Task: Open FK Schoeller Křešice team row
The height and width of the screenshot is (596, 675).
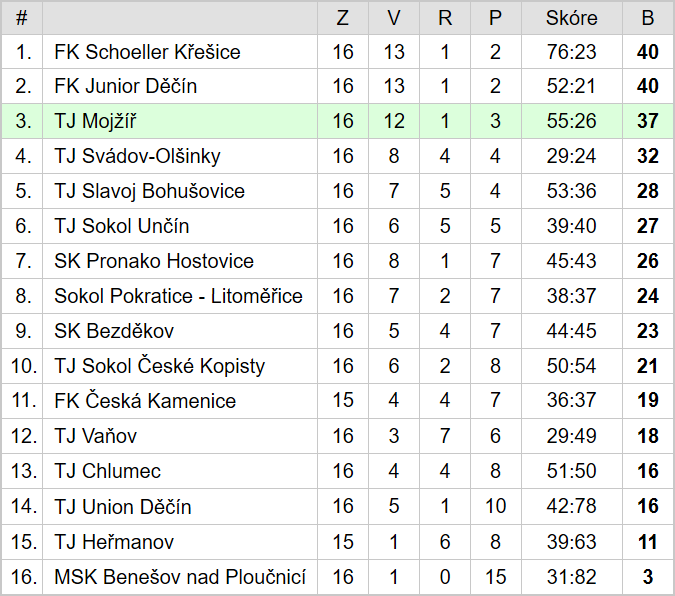Action: click(338, 52)
